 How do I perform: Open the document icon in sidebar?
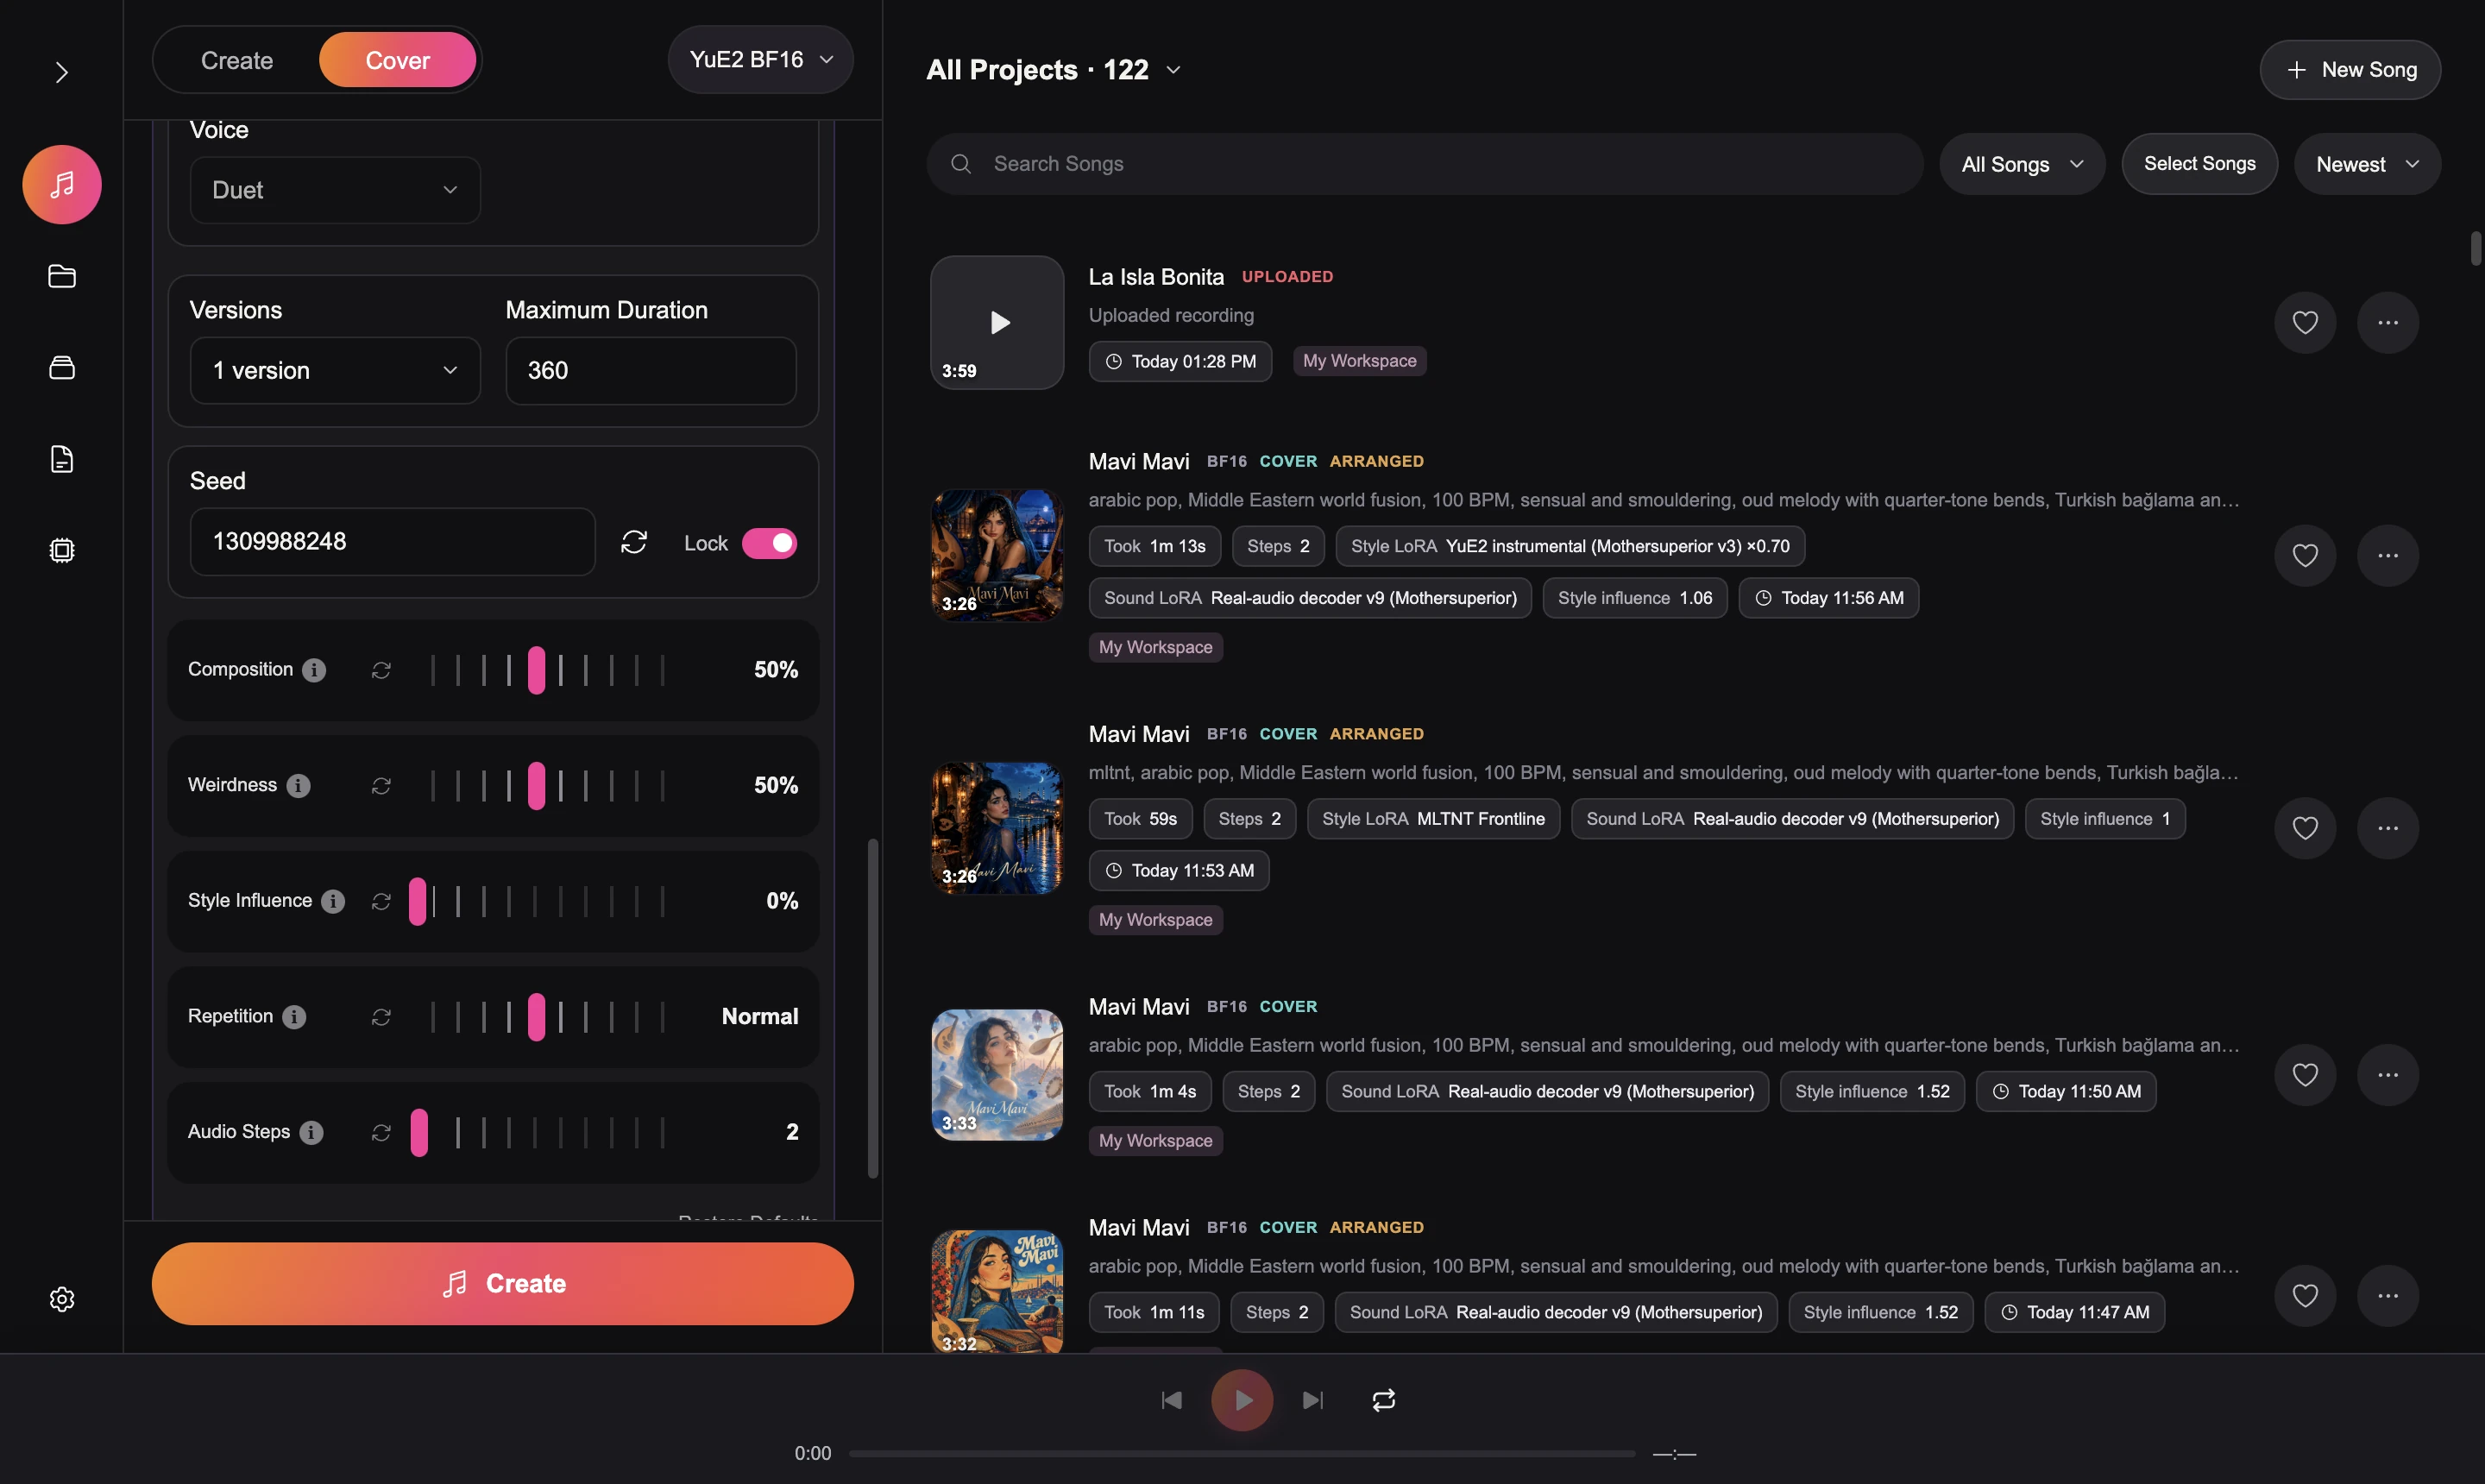[62, 459]
